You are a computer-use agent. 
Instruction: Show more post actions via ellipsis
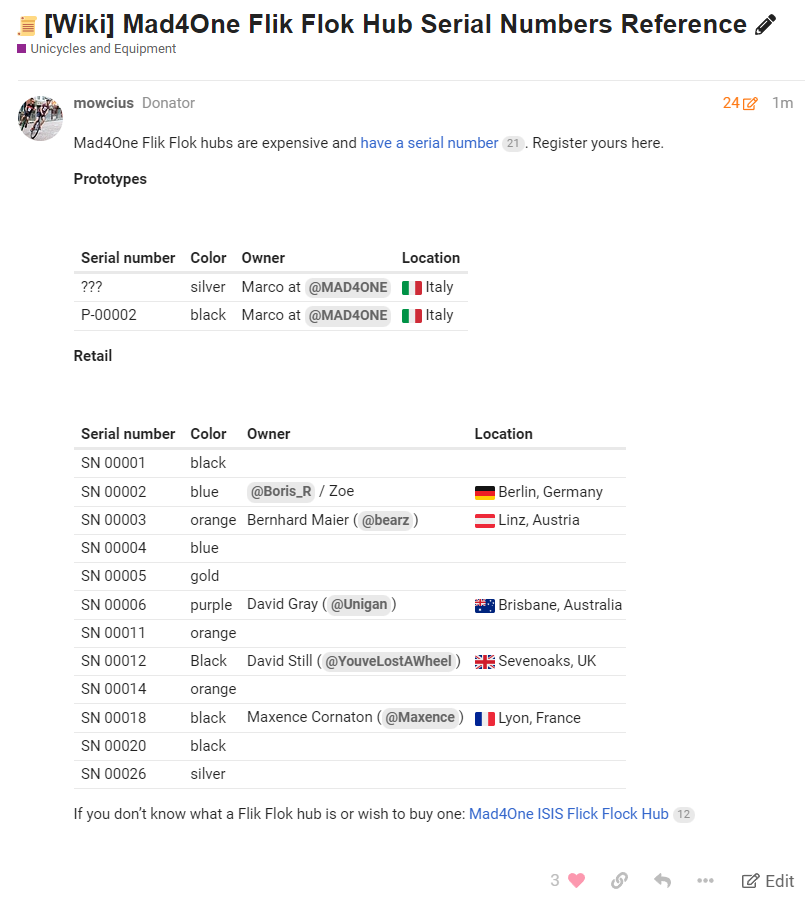coord(705,880)
